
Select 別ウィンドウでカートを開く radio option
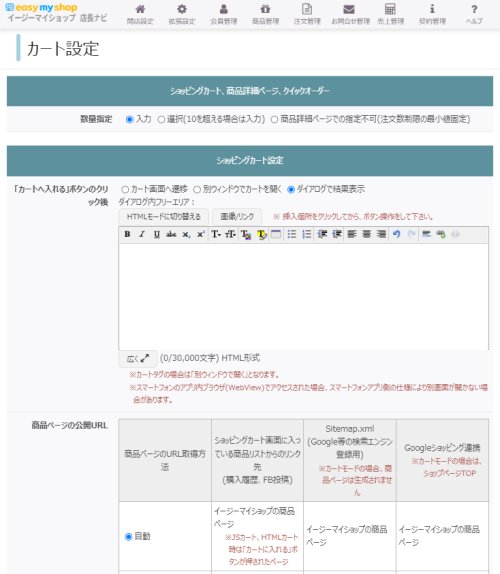point(197,189)
